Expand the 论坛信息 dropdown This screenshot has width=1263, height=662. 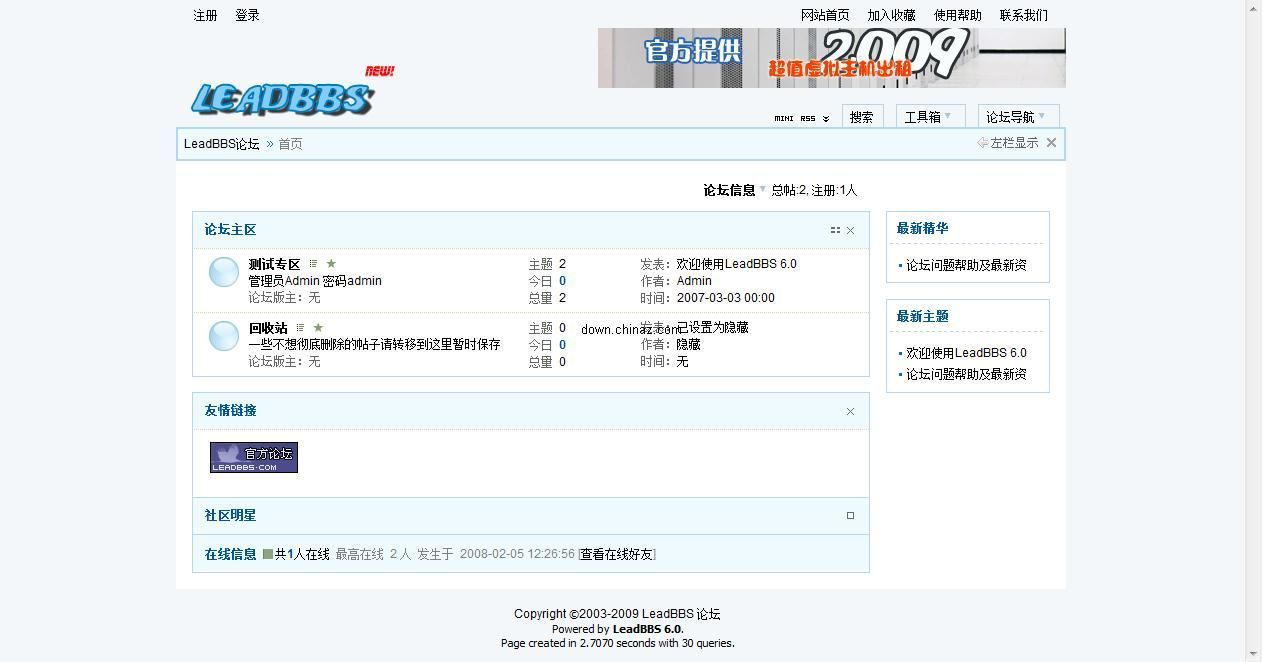[x=762, y=189]
